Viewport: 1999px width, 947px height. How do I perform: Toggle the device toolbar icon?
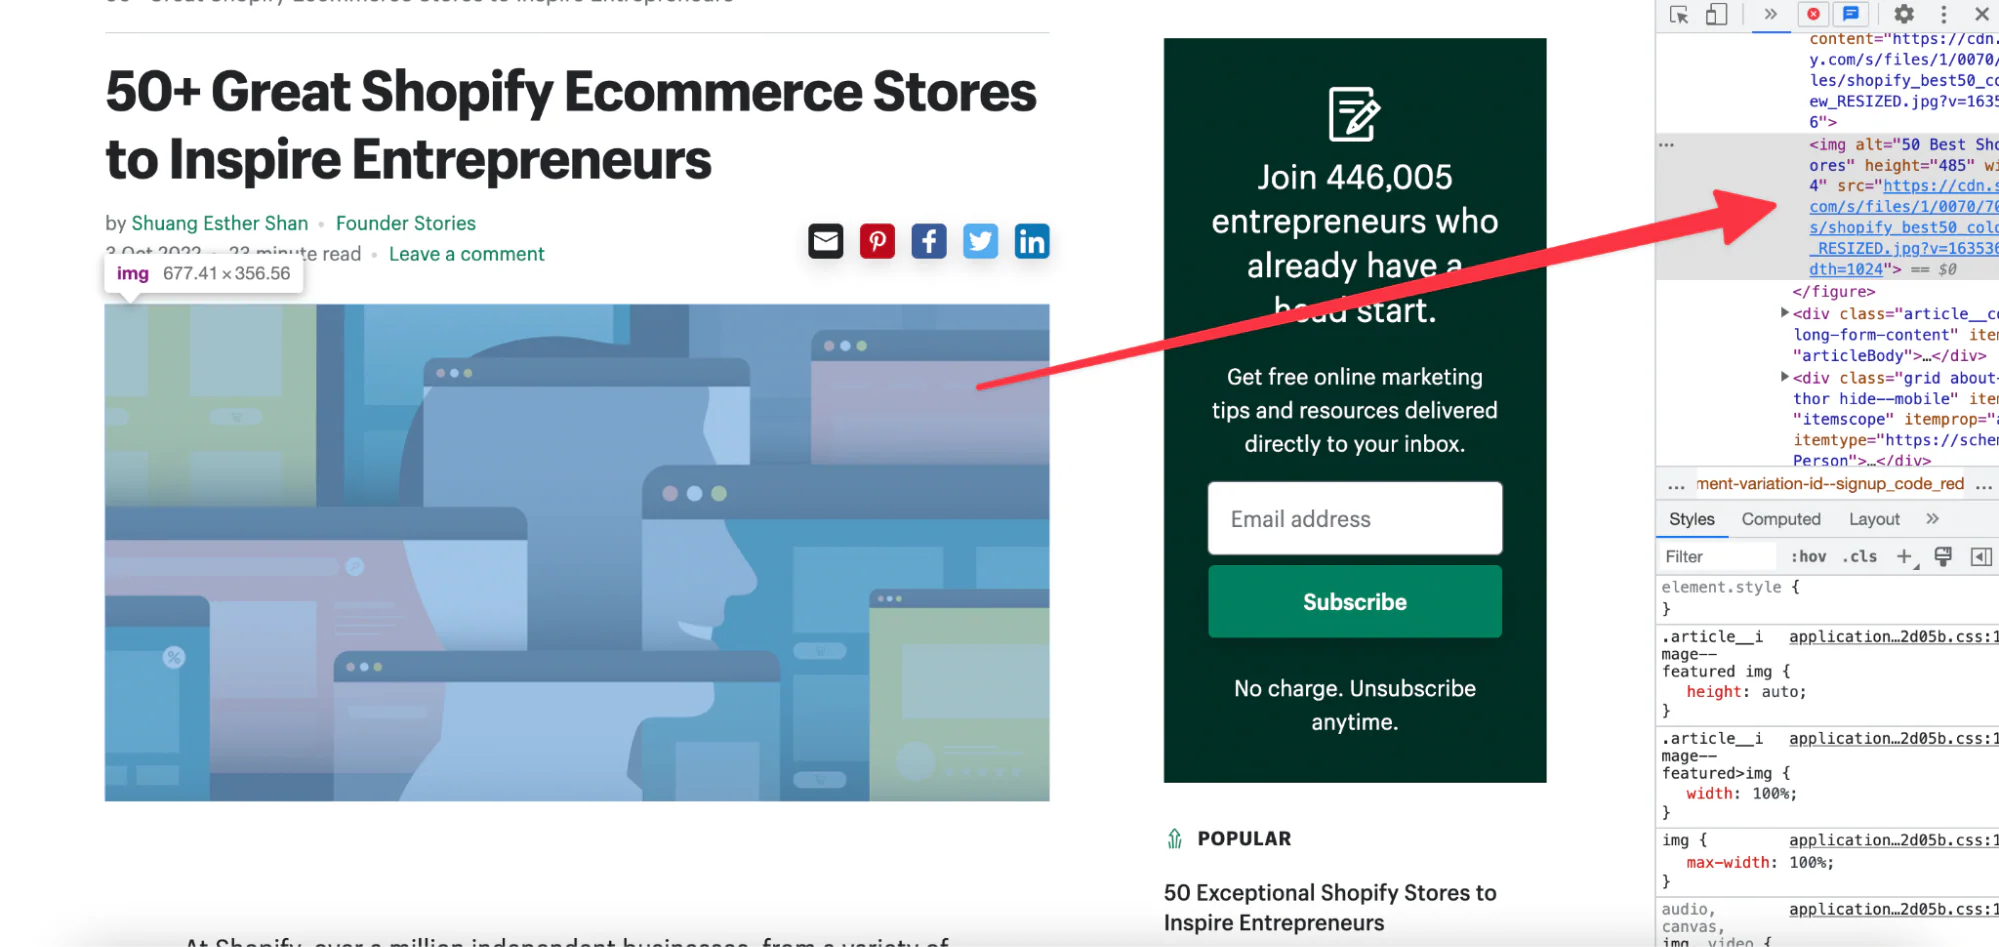click(x=1716, y=15)
